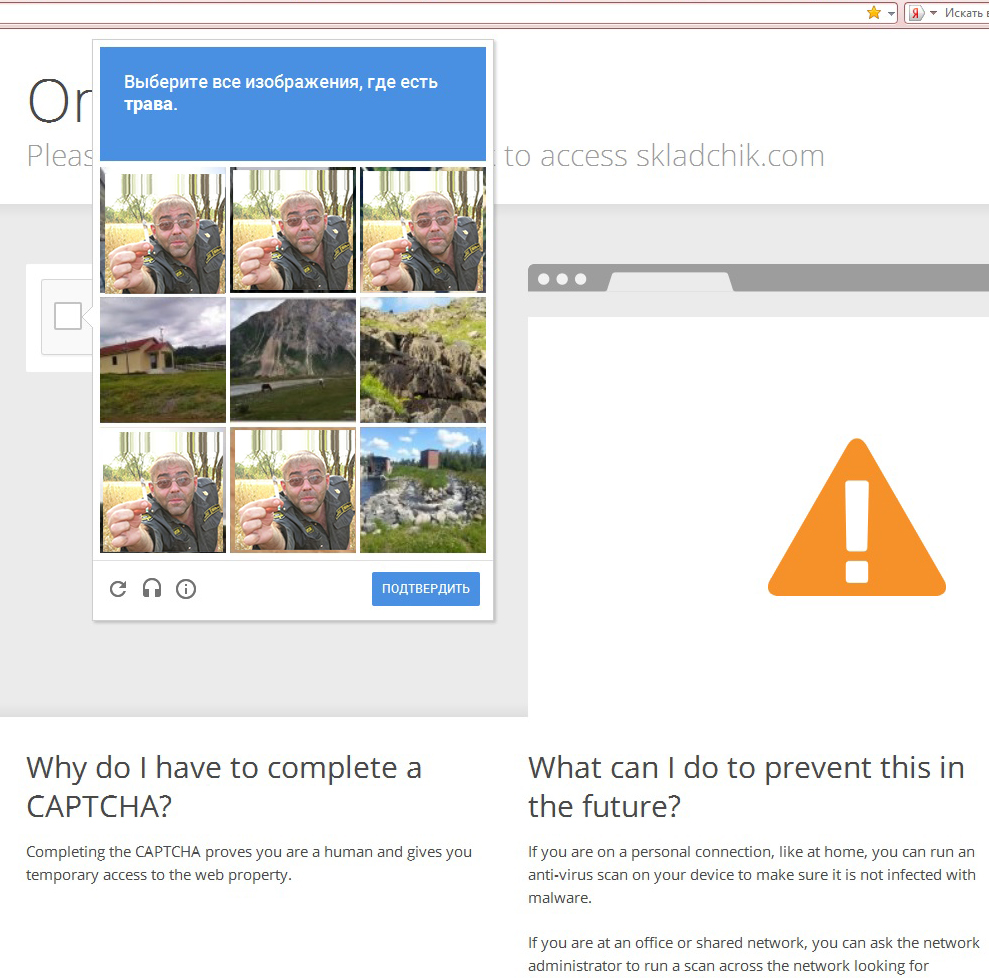Open the dropdown arrow beside the bookmark star
Image resolution: width=989 pixels, height=978 pixels.
tap(891, 13)
